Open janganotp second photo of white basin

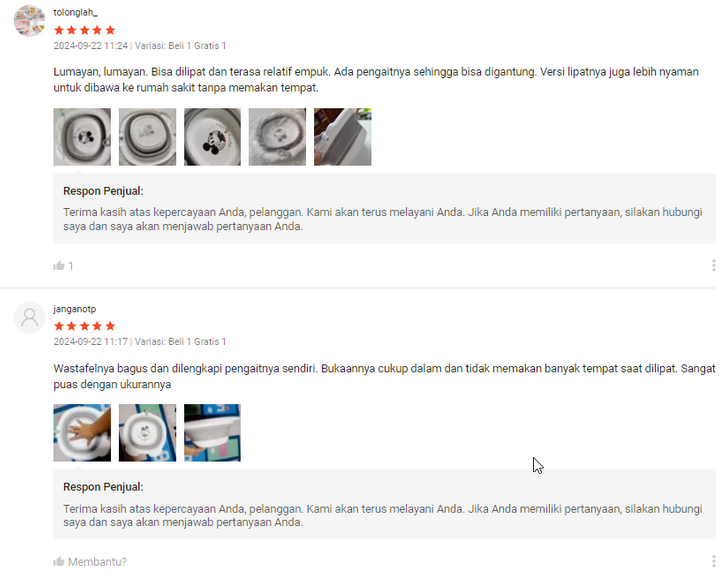click(147, 433)
